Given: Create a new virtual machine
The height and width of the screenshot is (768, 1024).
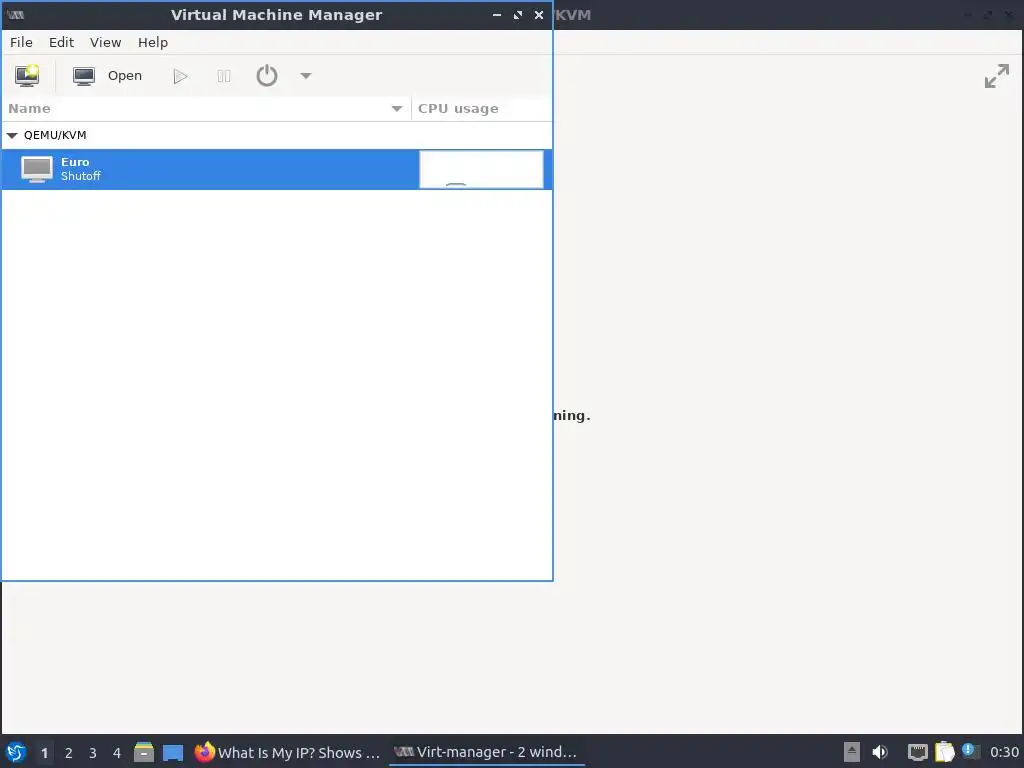Looking at the screenshot, I should coord(27,76).
